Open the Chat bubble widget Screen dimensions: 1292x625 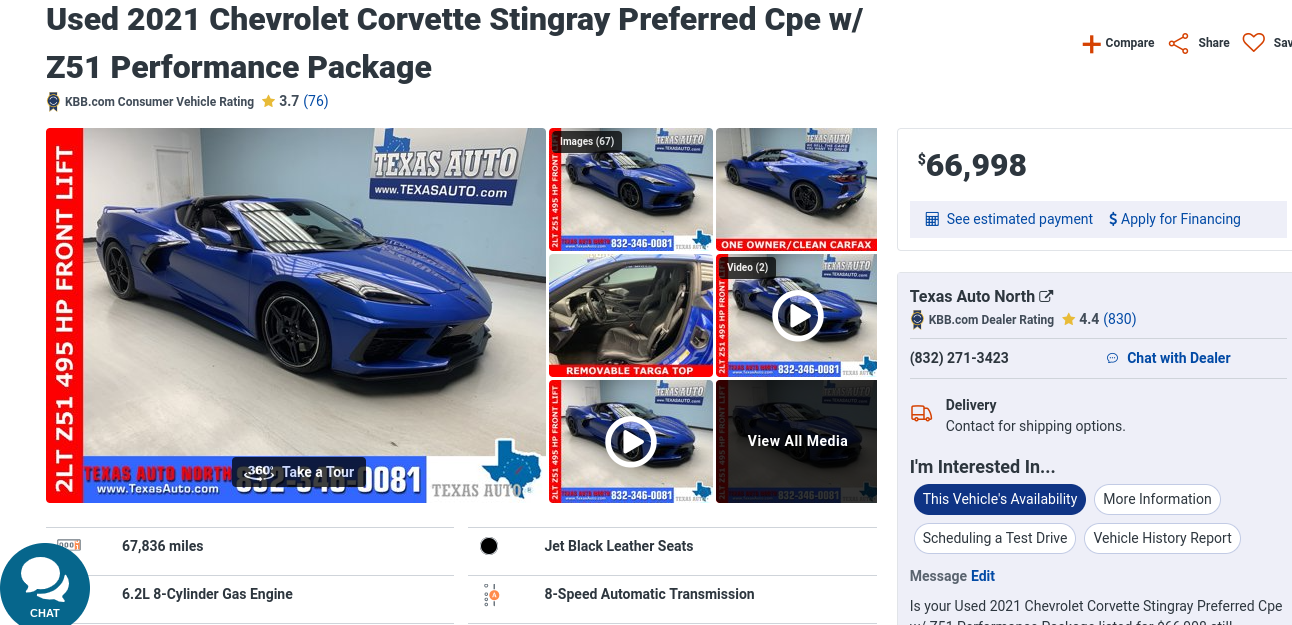[45, 585]
